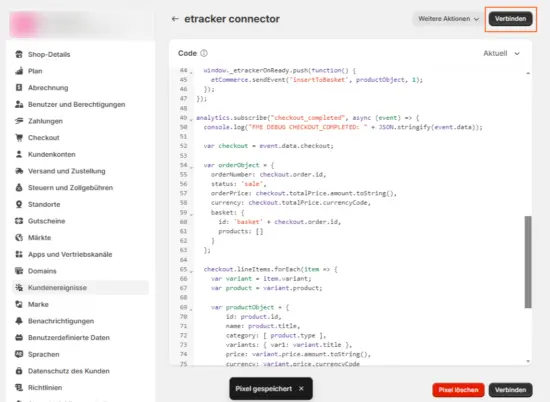Click the top Verbinden button

[x=510, y=19]
